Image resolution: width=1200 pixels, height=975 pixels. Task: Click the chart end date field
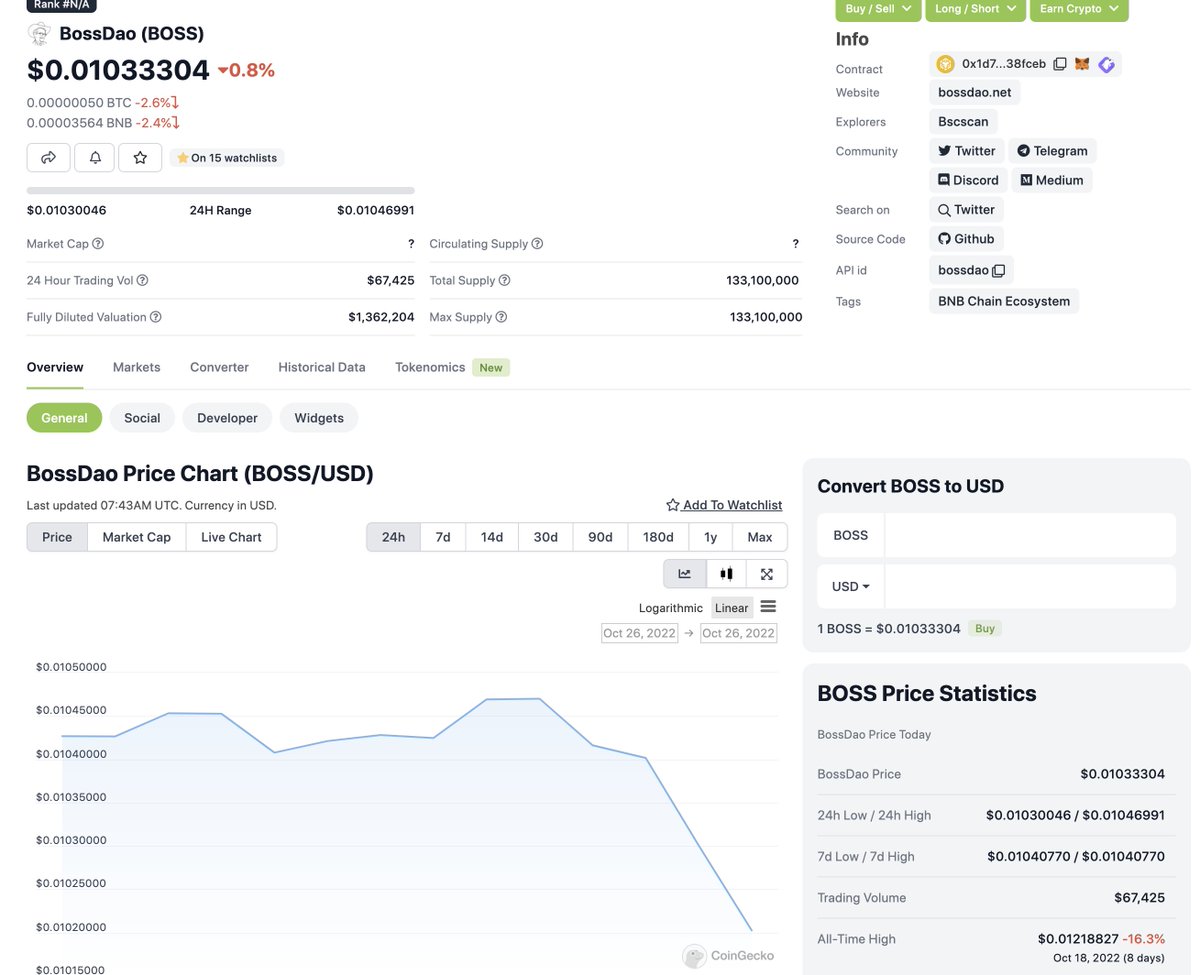[738, 633]
